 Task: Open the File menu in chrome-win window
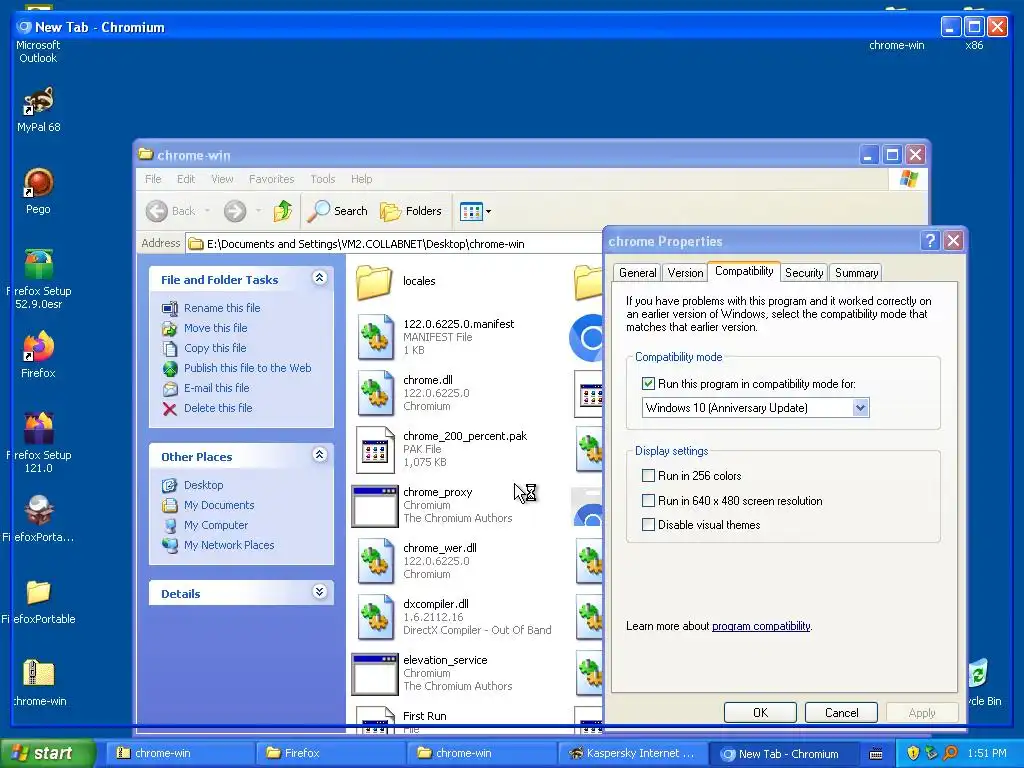(153, 179)
